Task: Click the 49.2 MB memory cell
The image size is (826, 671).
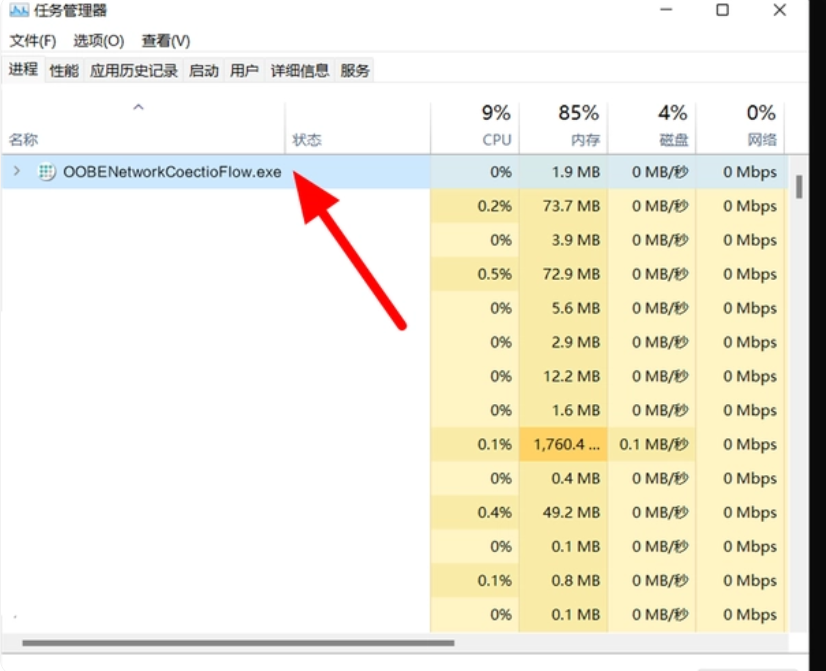Action: click(x=563, y=512)
